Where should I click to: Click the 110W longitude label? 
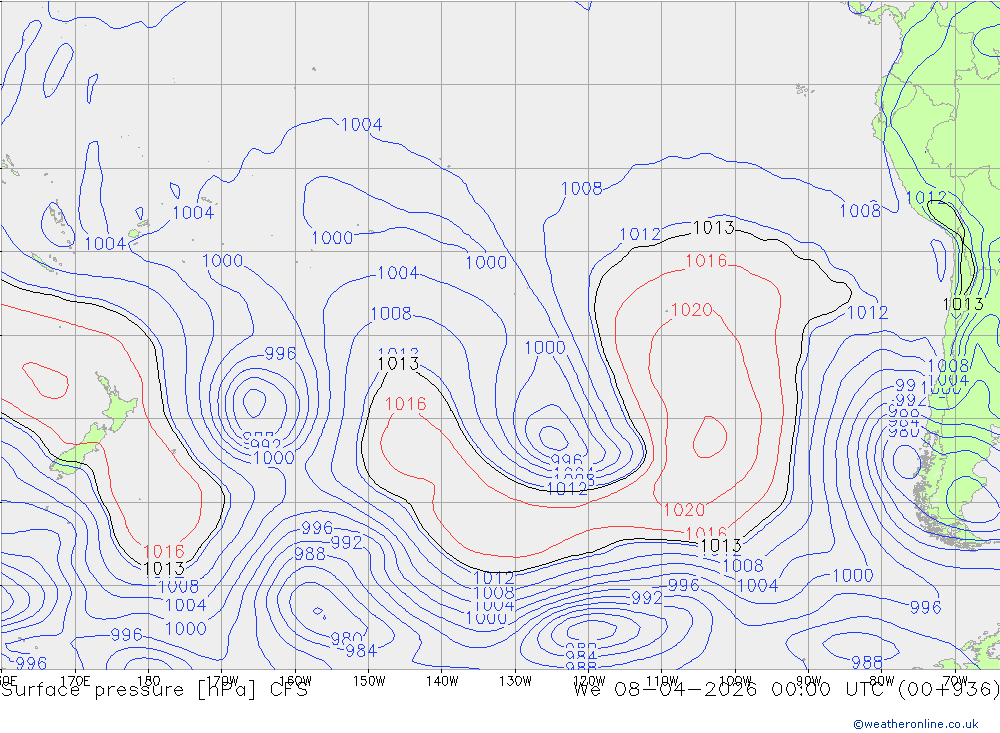pos(662,681)
